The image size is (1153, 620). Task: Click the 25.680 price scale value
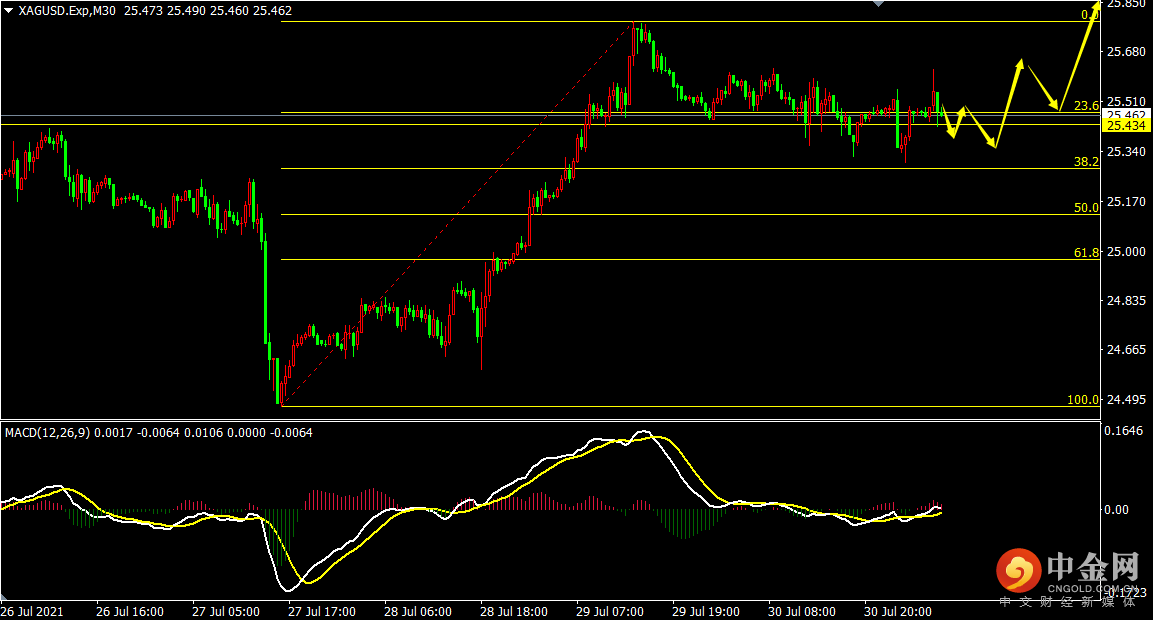tap(1127, 51)
